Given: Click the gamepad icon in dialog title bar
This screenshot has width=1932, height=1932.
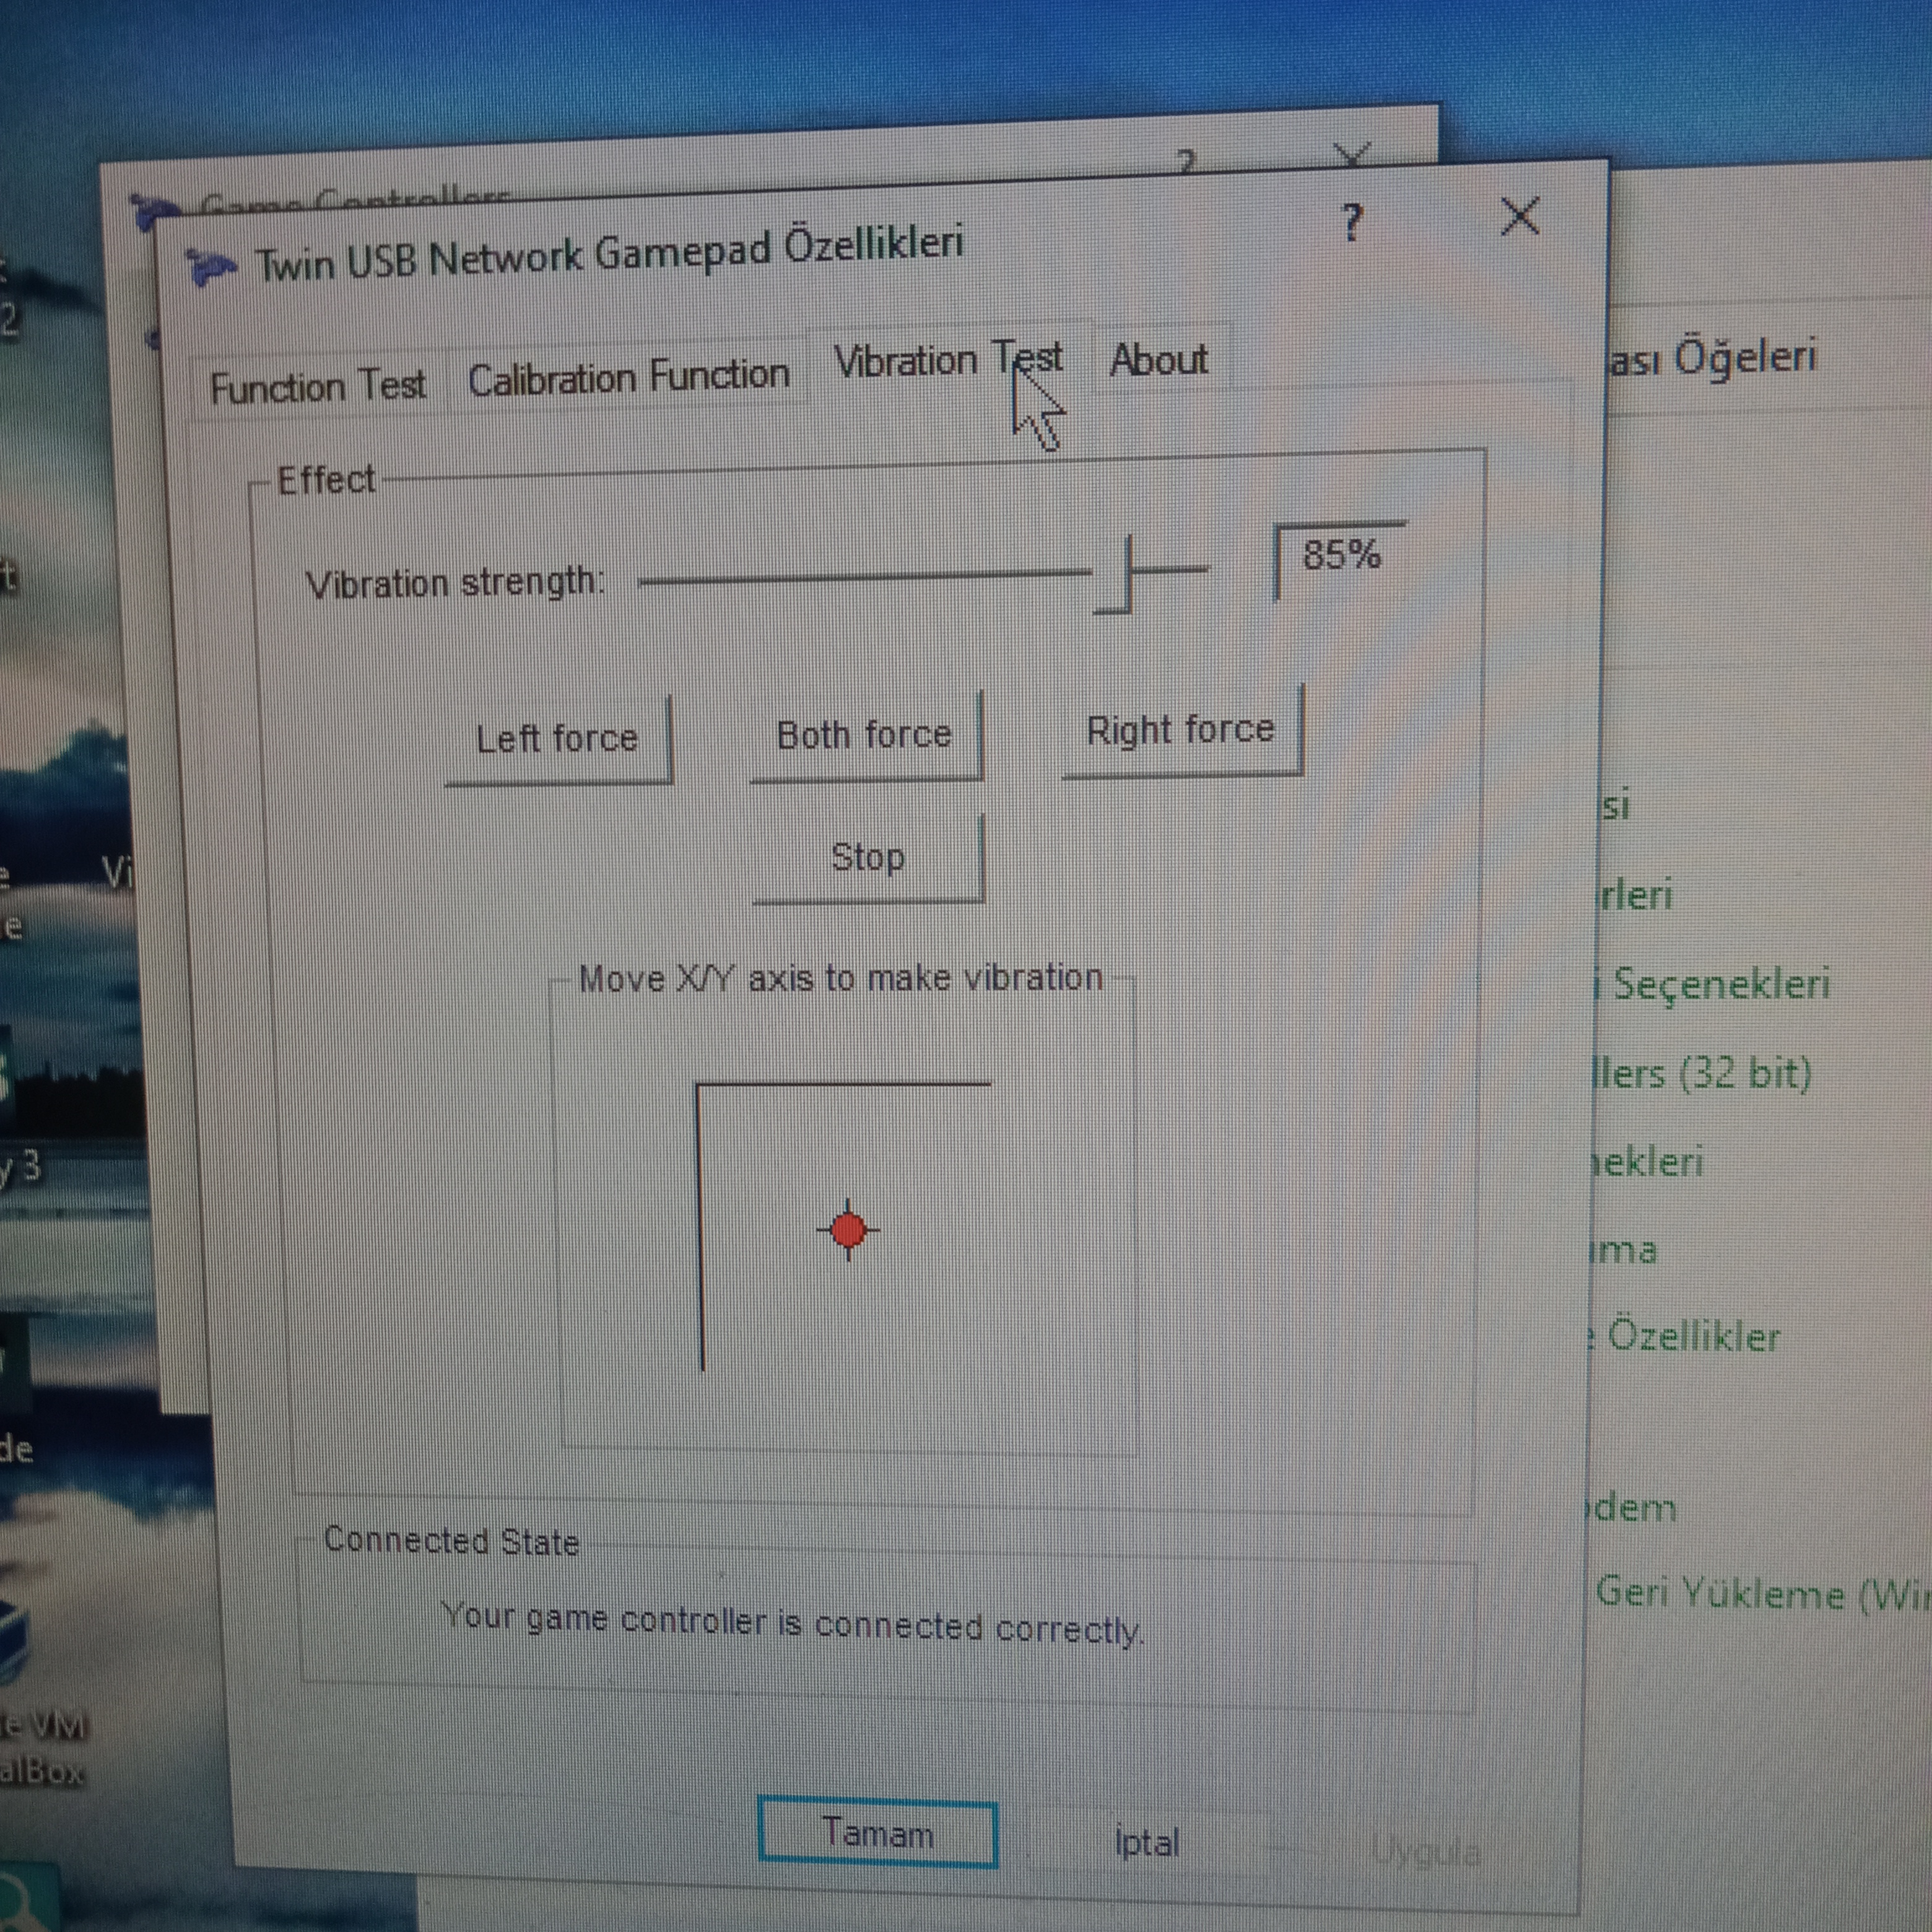Looking at the screenshot, I should coord(211,266).
